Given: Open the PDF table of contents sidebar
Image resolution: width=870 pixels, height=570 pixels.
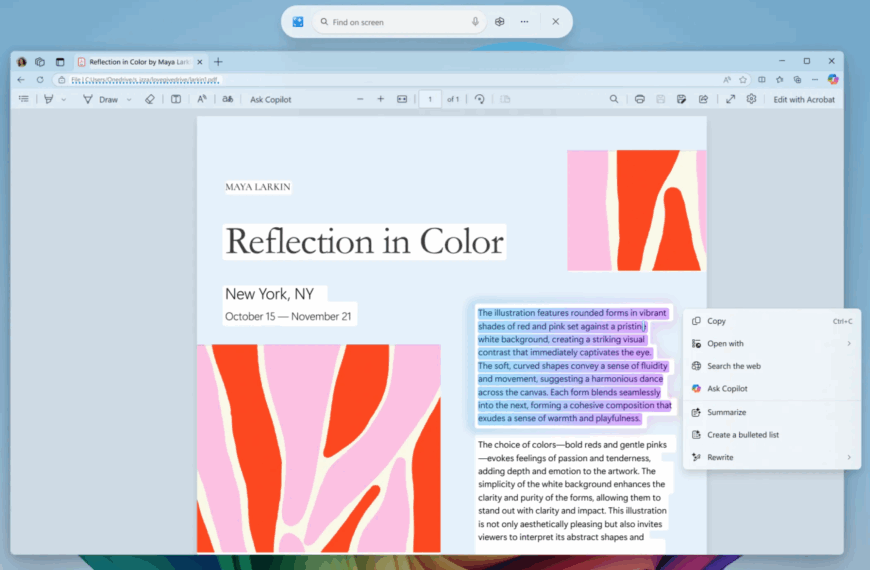Looking at the screenshot, I should pos(23,99).
